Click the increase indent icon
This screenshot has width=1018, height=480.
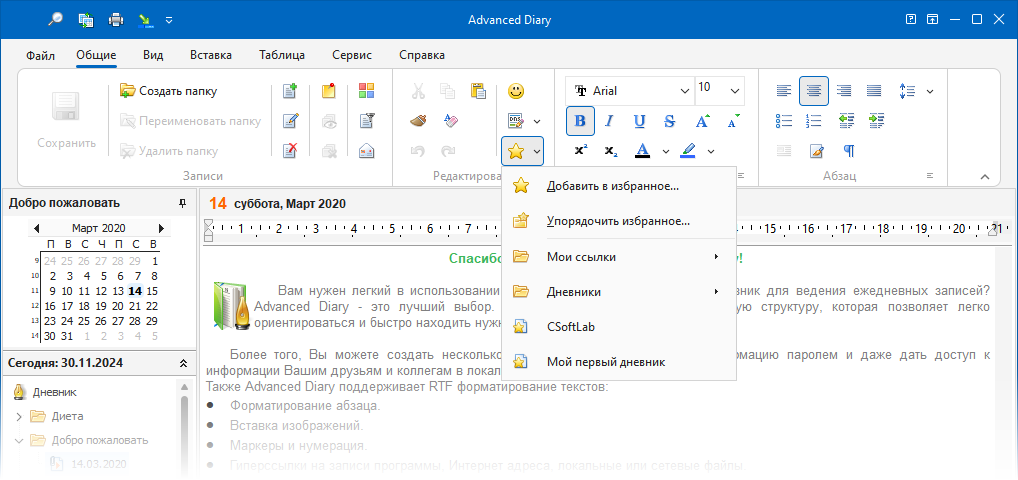(876, 121)
